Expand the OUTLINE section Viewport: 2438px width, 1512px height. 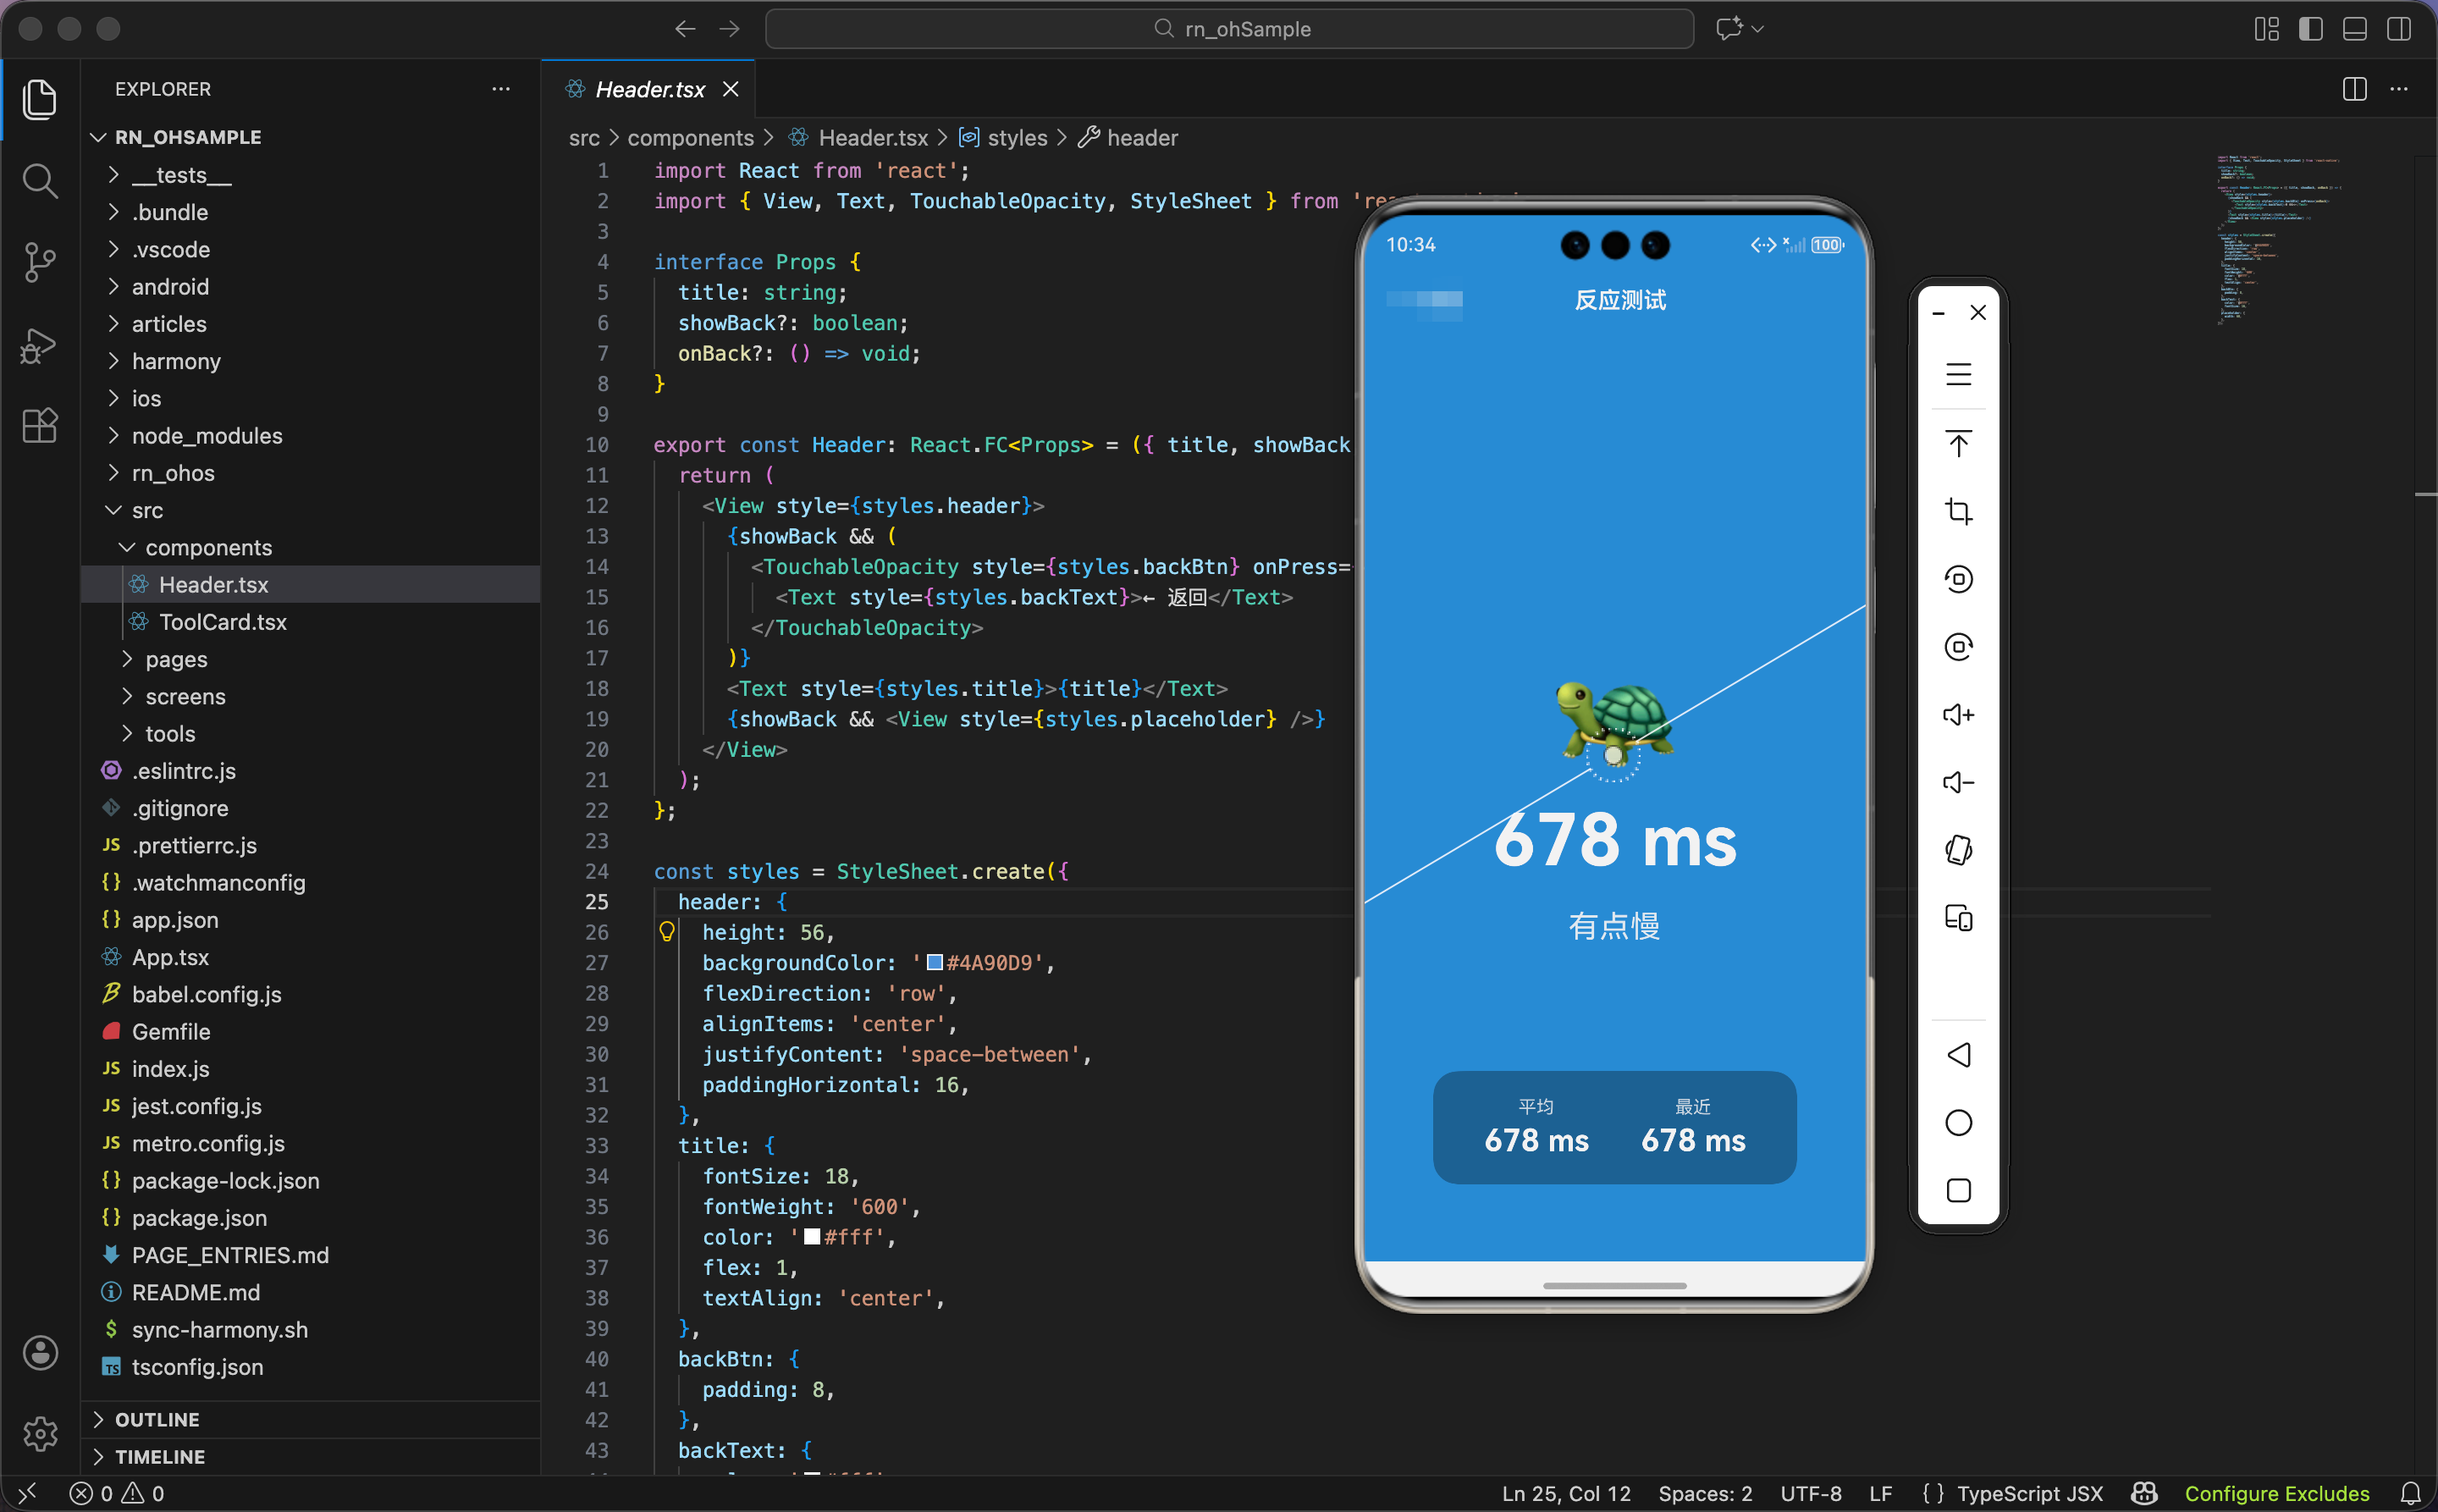point(157,1419)
